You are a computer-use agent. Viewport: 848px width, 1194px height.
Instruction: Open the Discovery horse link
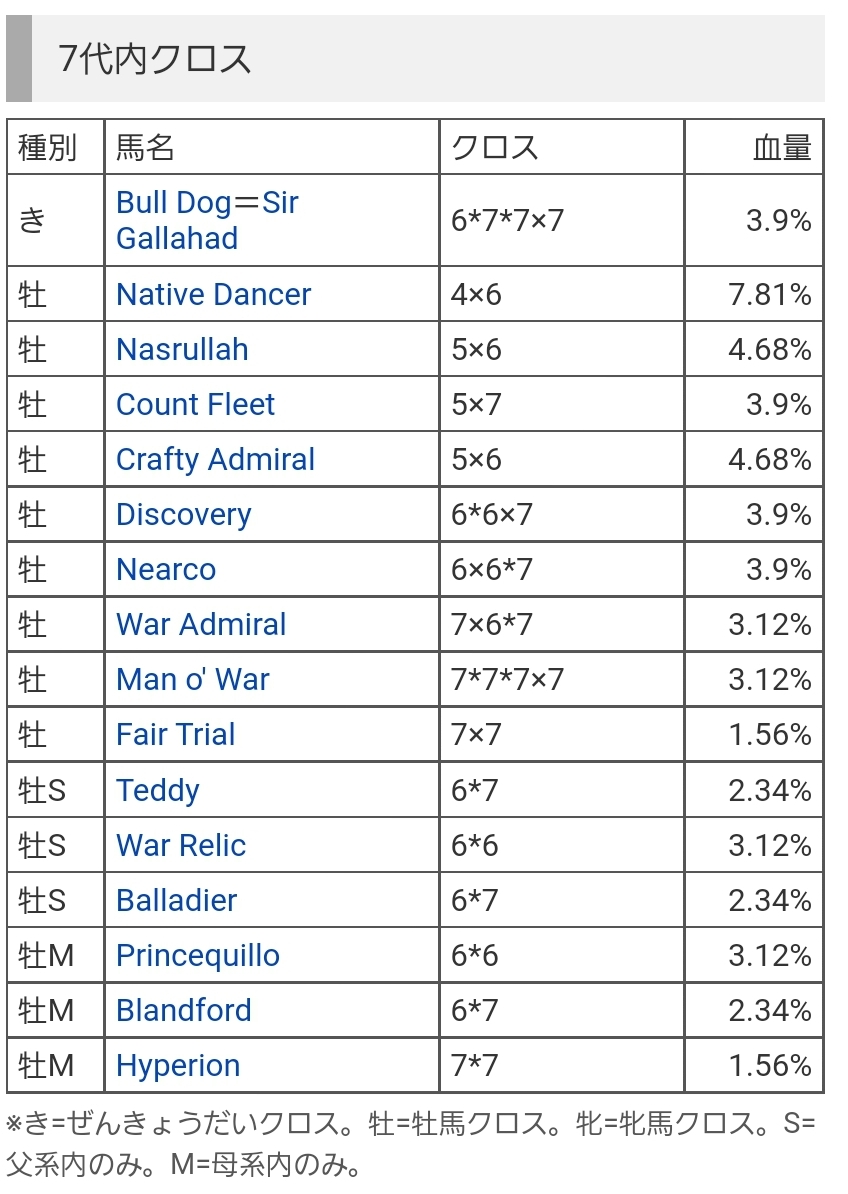(183, 515)
